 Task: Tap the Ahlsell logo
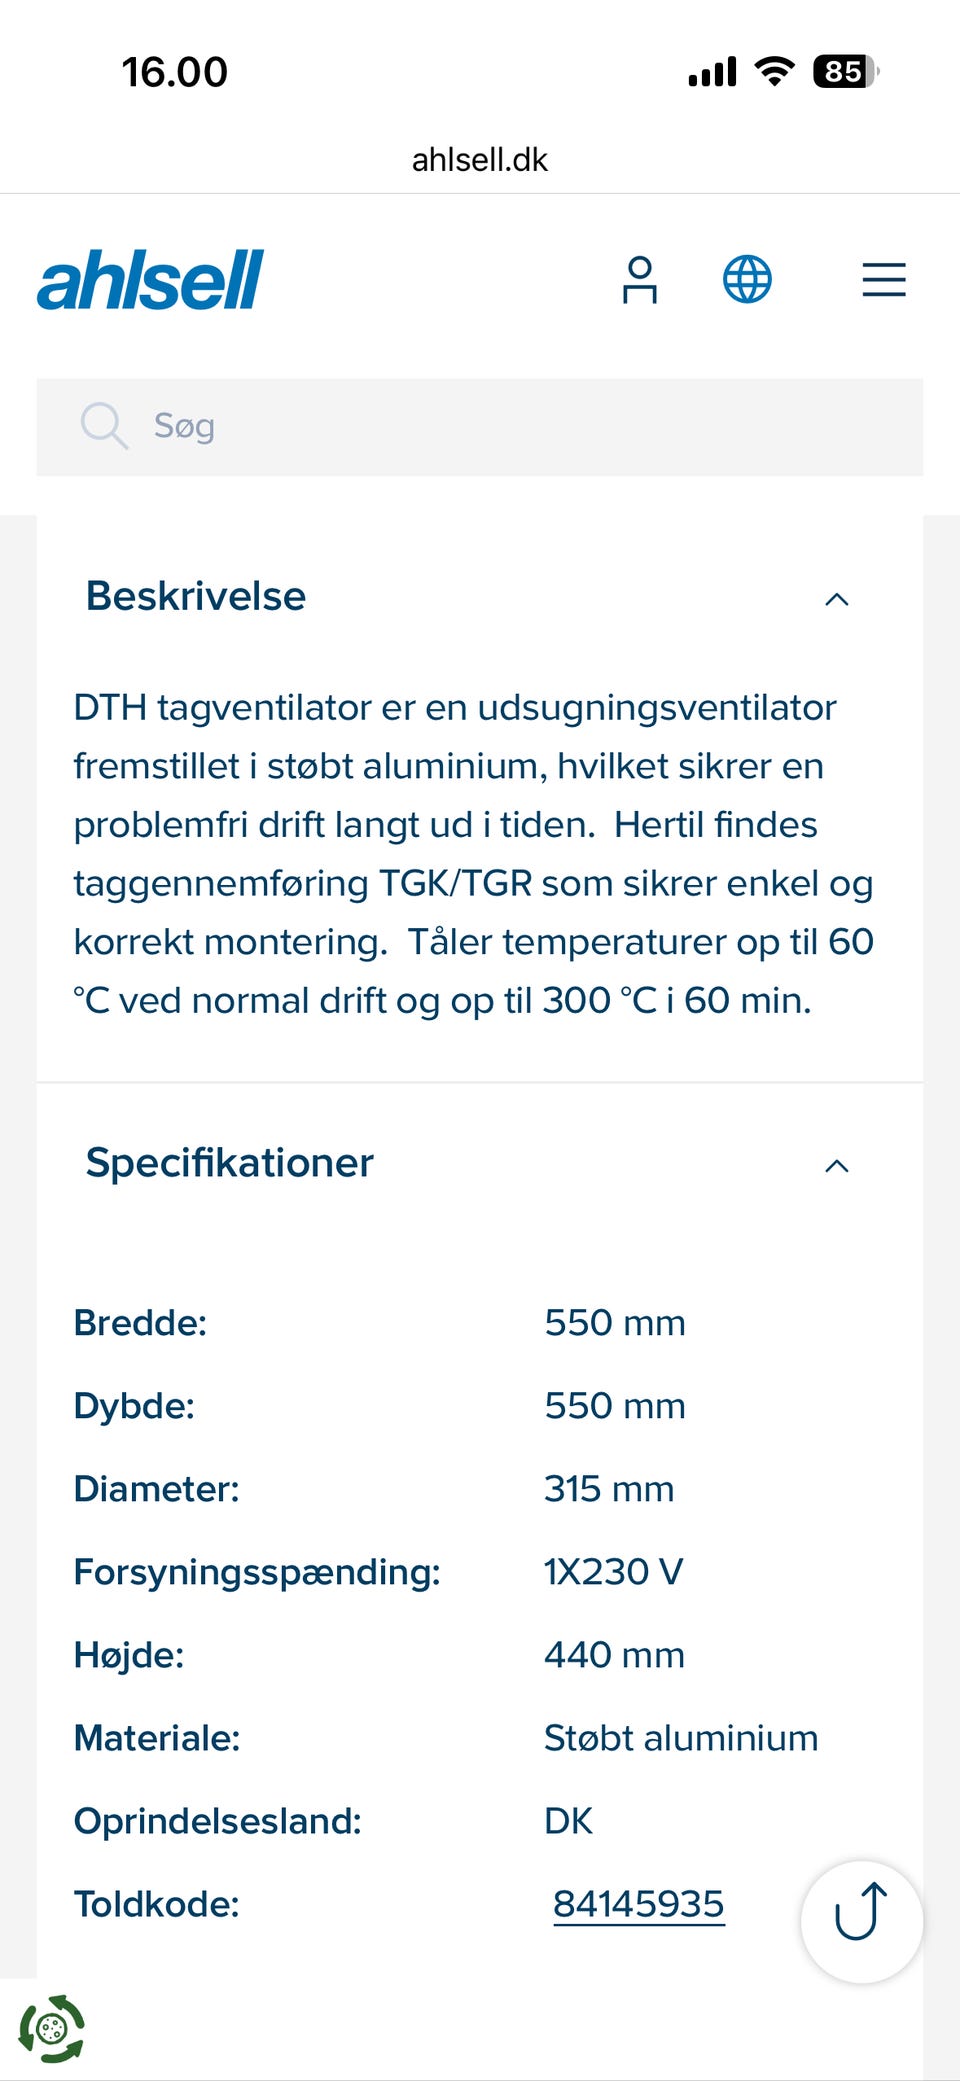(x=151, y=280)
